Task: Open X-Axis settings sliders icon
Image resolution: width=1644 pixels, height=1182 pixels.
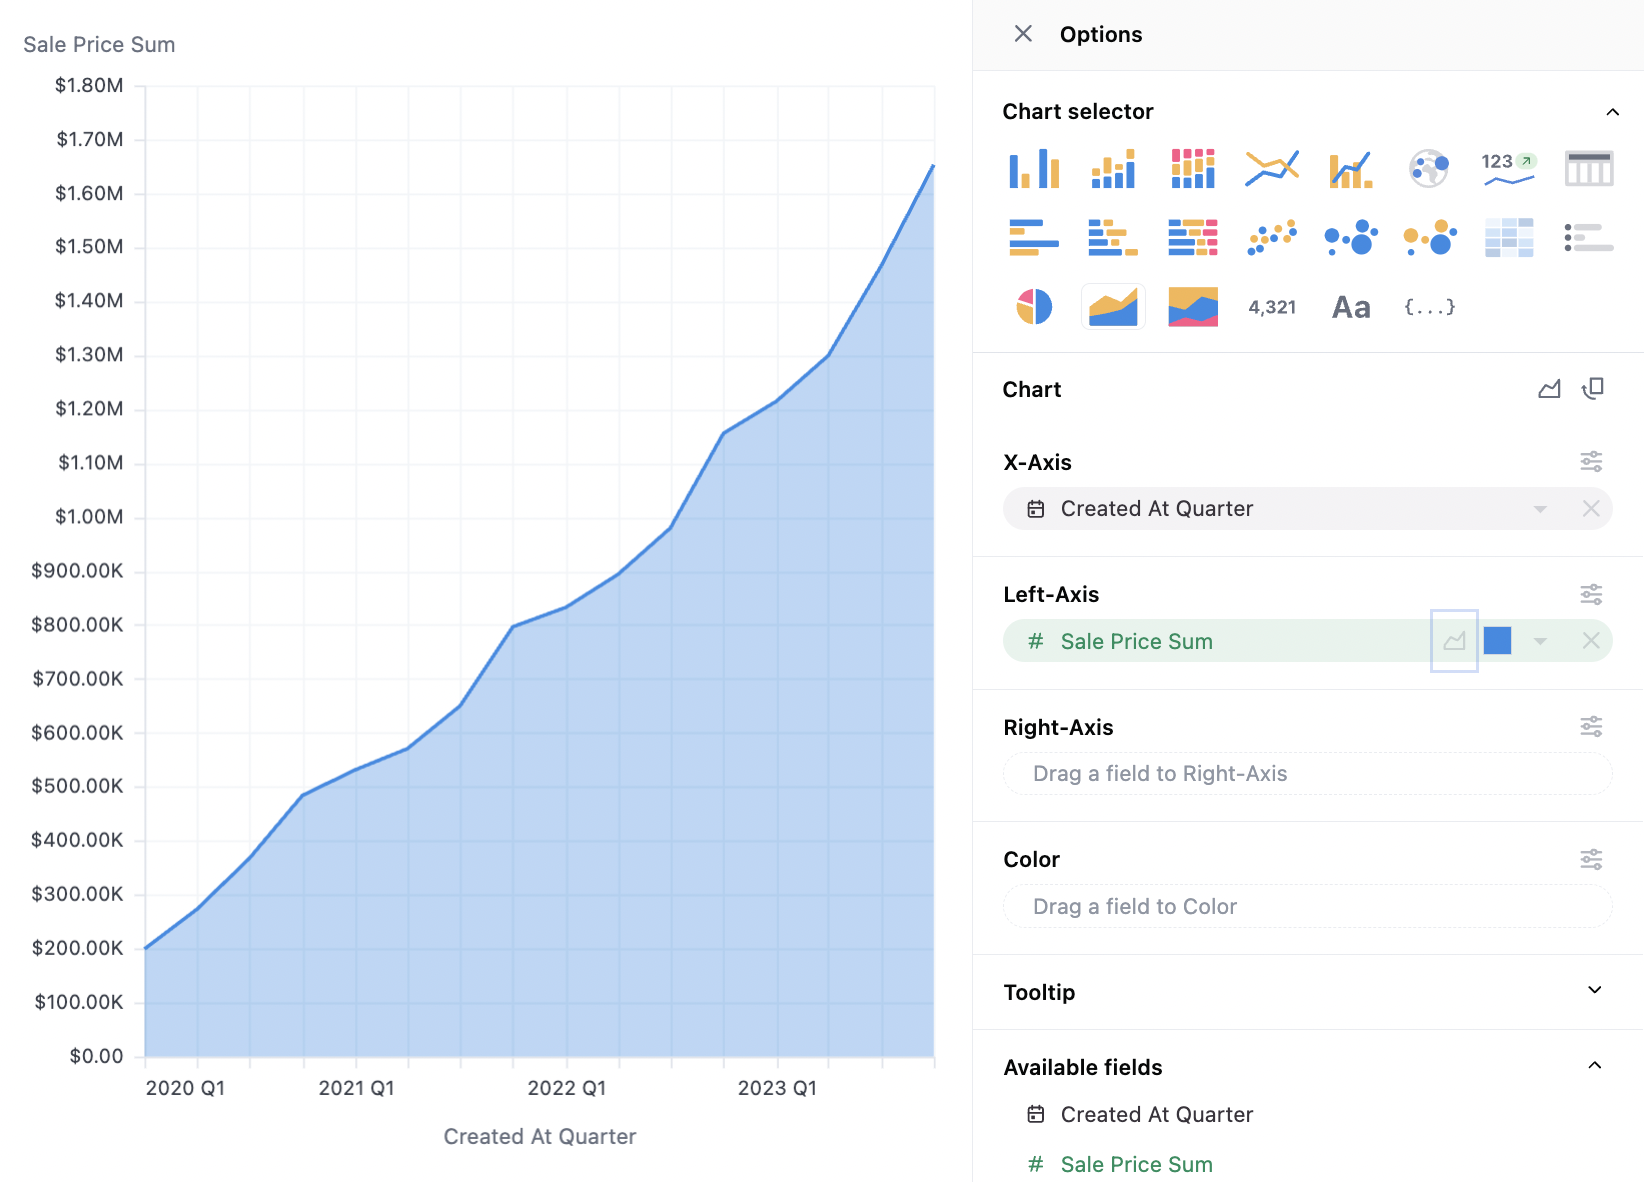Action: click(x=1590, y=461)
